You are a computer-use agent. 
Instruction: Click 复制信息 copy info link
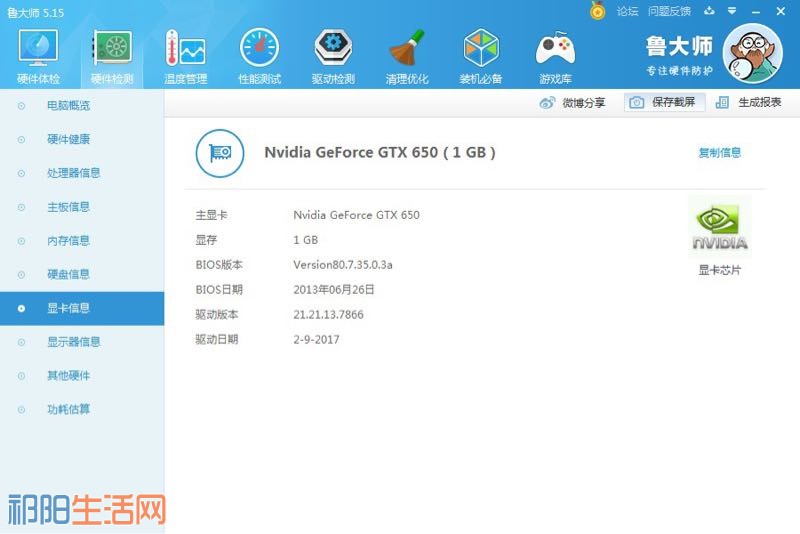tap(719, 152)
